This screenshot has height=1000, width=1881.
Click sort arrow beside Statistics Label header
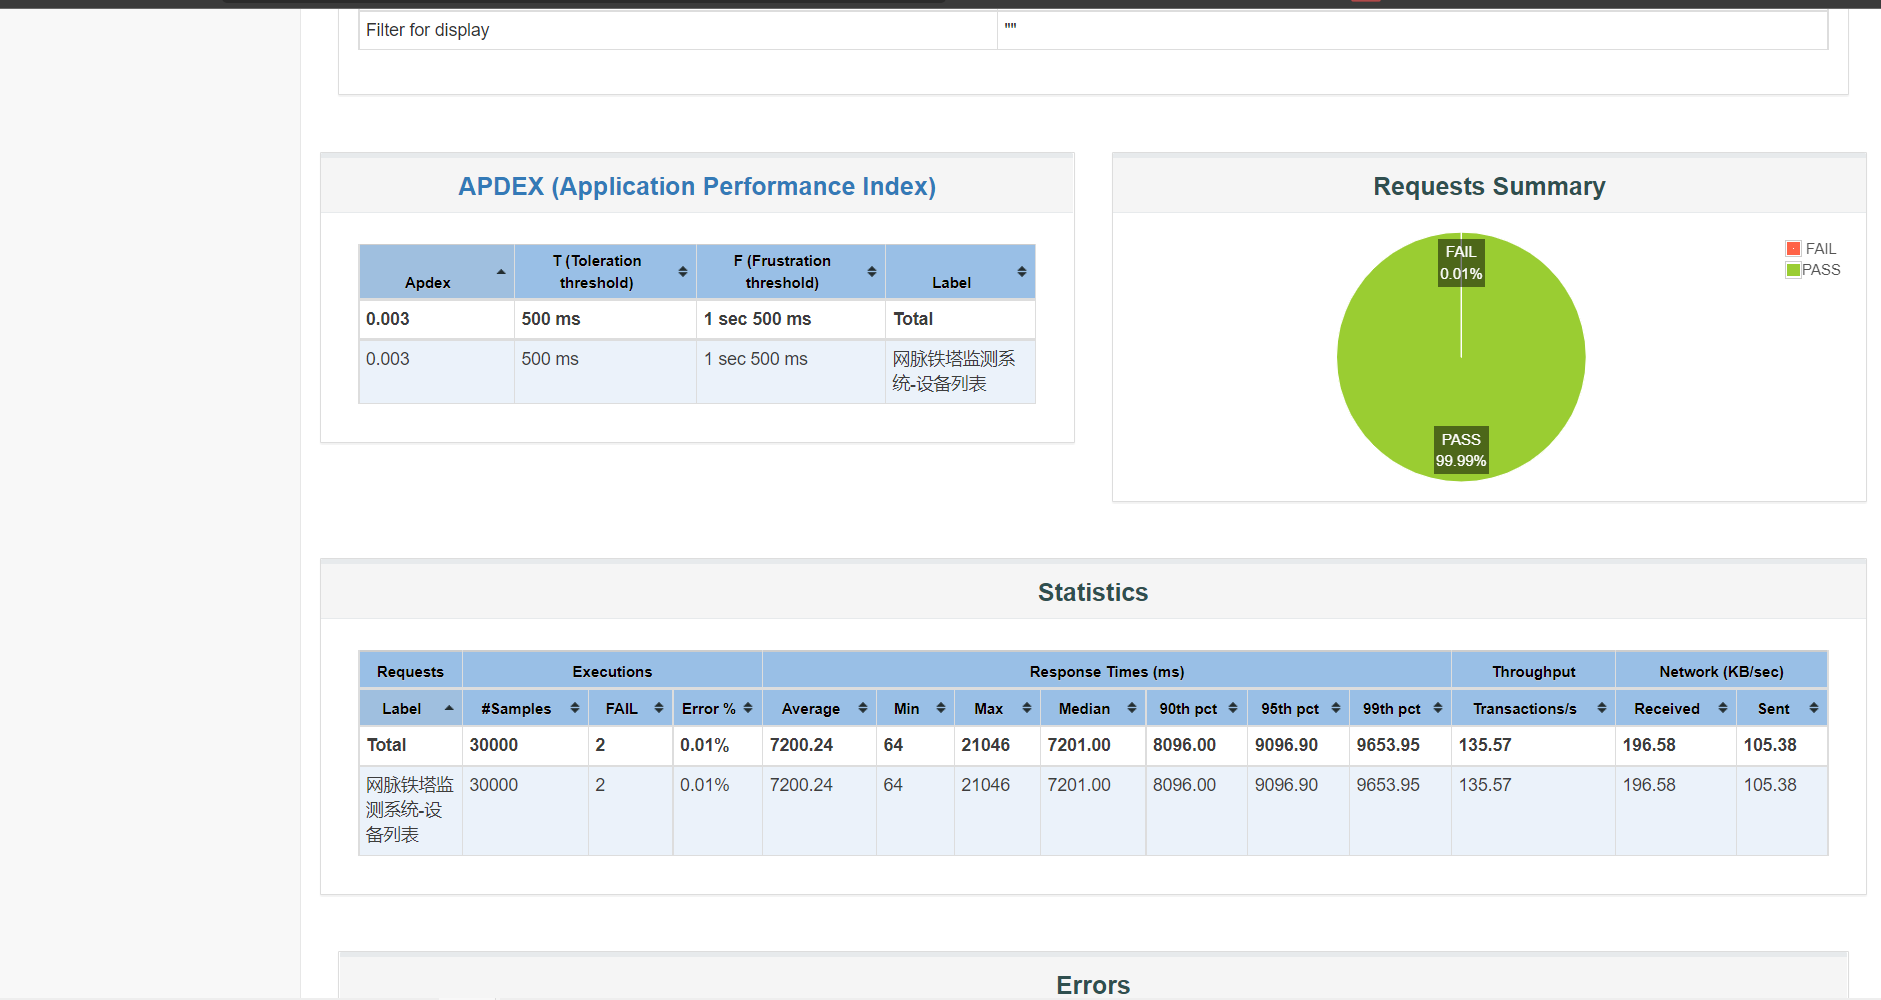click(449, 708)
